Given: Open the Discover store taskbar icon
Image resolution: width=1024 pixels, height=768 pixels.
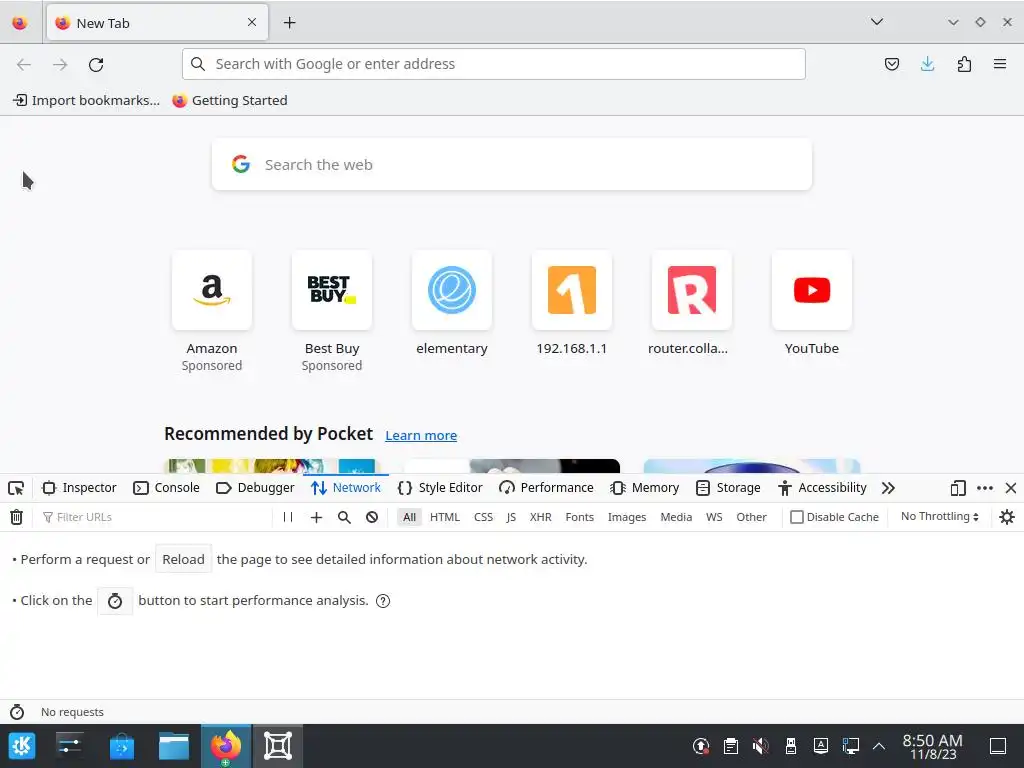Looking at the screenshot, I should [x=121, y=746].
